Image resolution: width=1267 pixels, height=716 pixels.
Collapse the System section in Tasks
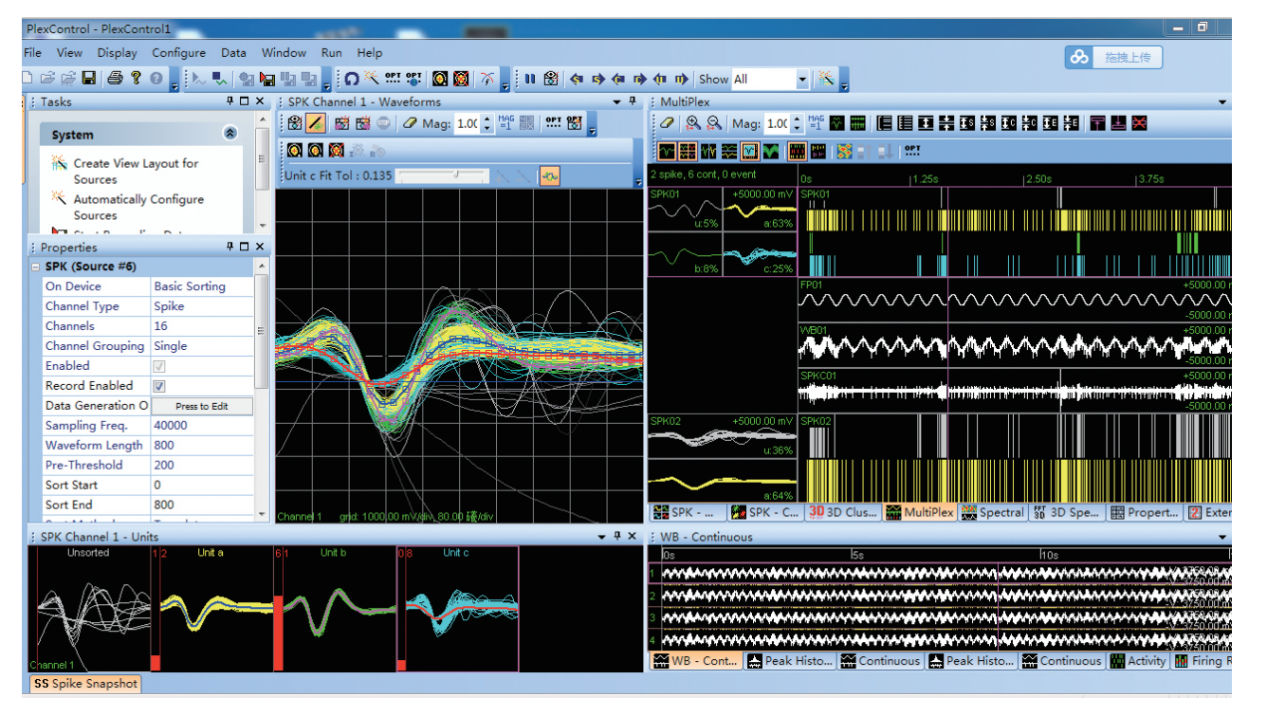pyautogui.click(x=230, y=134)
